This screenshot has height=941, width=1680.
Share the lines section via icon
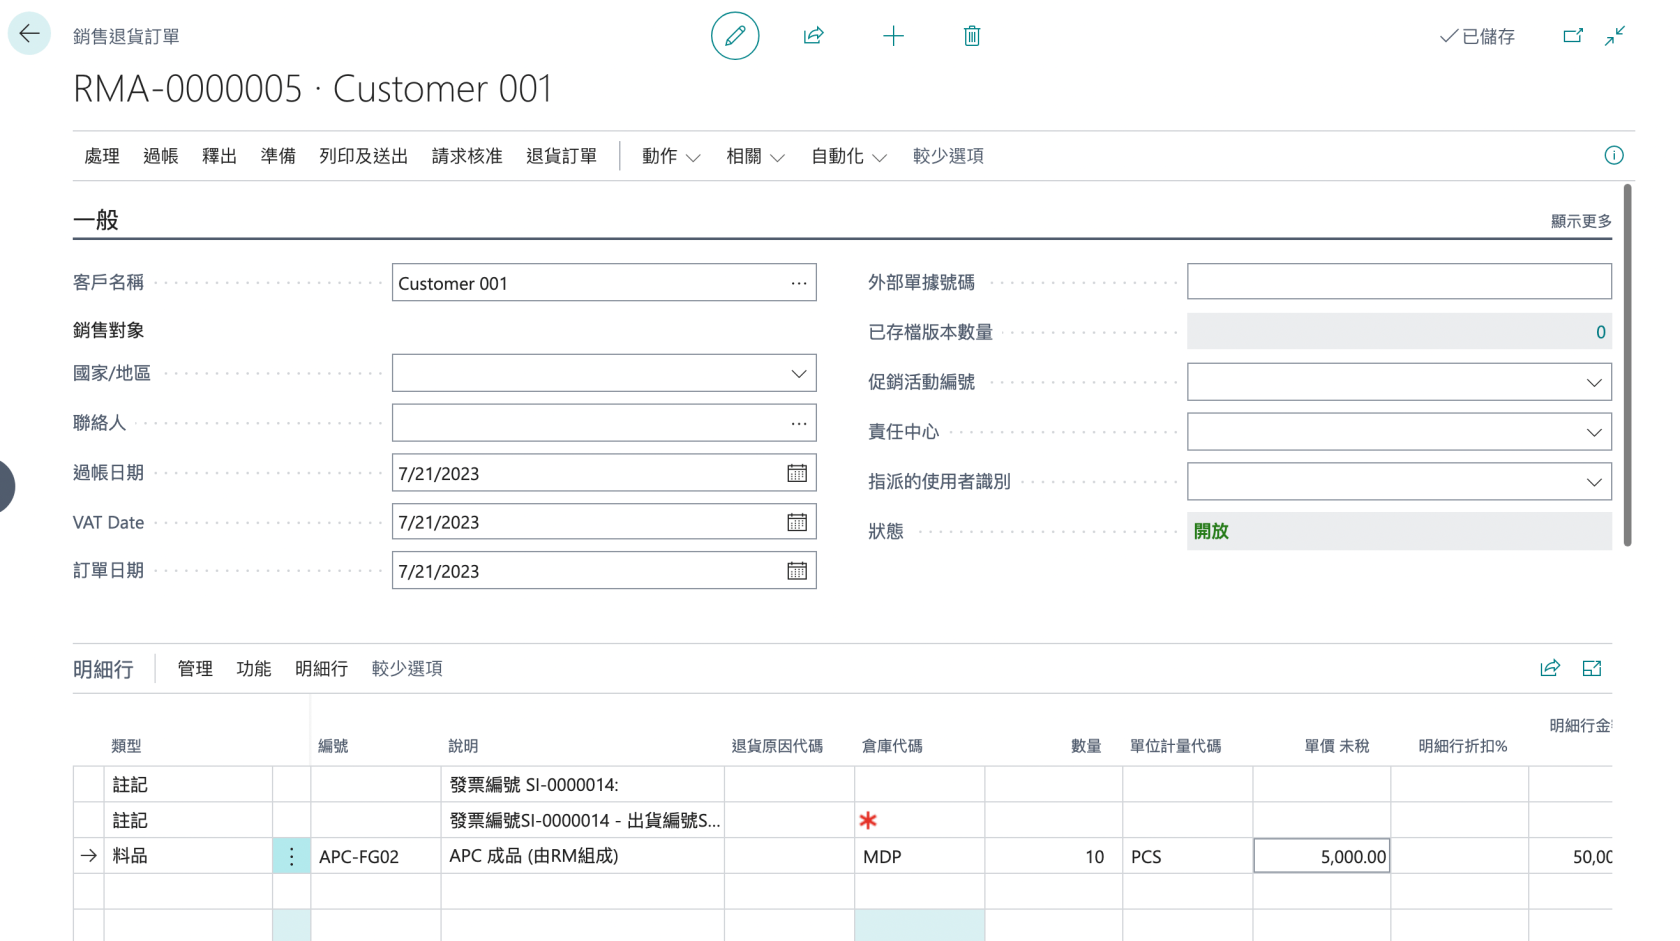[x=1550, y=668]
